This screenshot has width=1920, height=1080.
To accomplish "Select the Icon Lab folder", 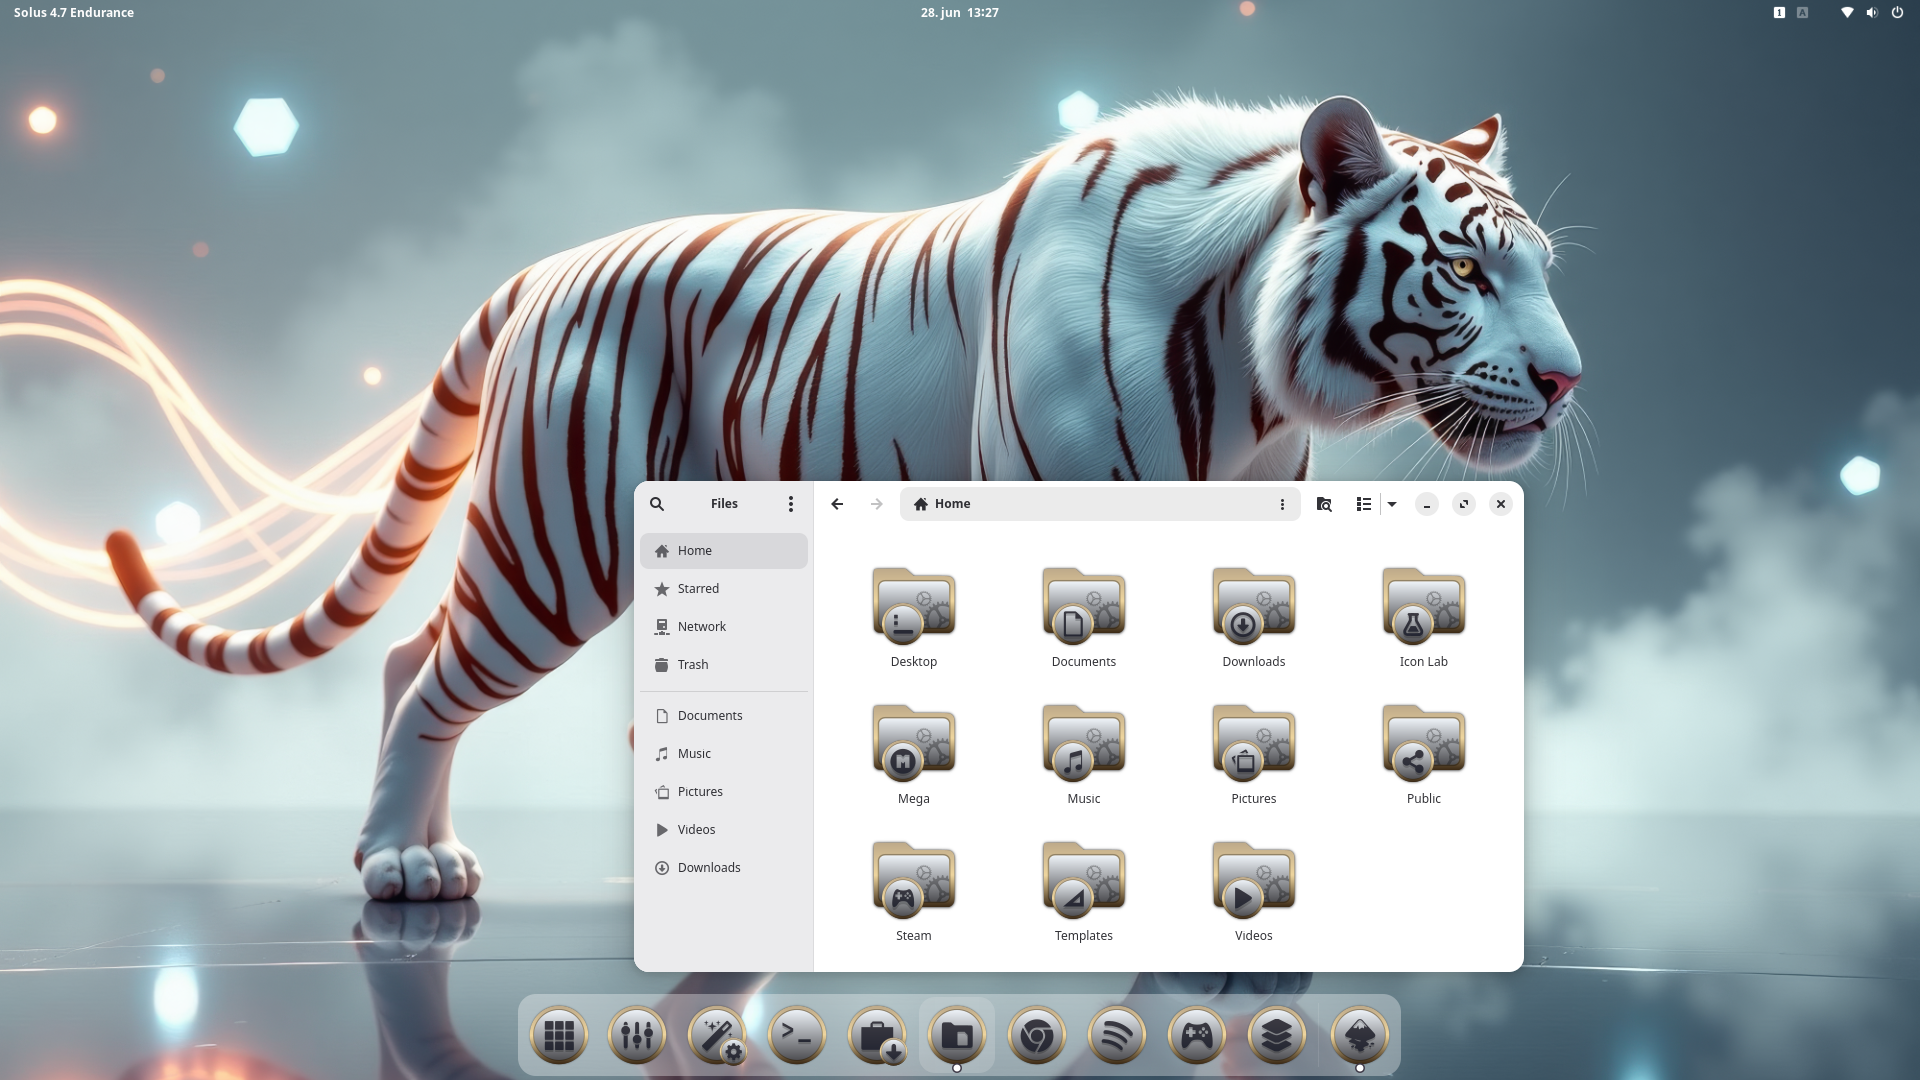I will click(1424, 606).
